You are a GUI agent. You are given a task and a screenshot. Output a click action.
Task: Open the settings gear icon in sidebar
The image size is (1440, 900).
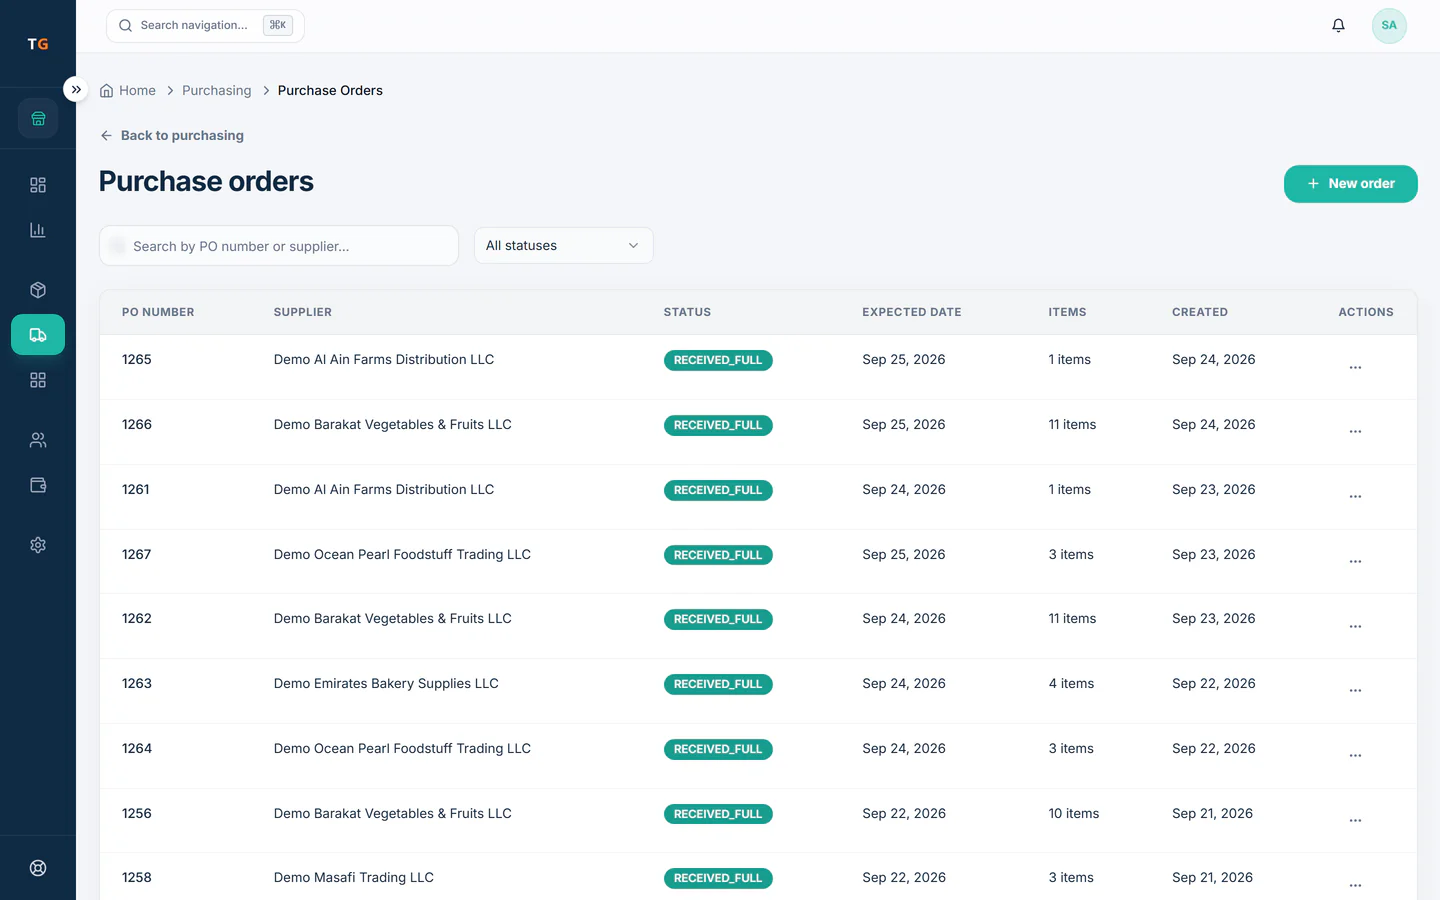click(38, 545)
